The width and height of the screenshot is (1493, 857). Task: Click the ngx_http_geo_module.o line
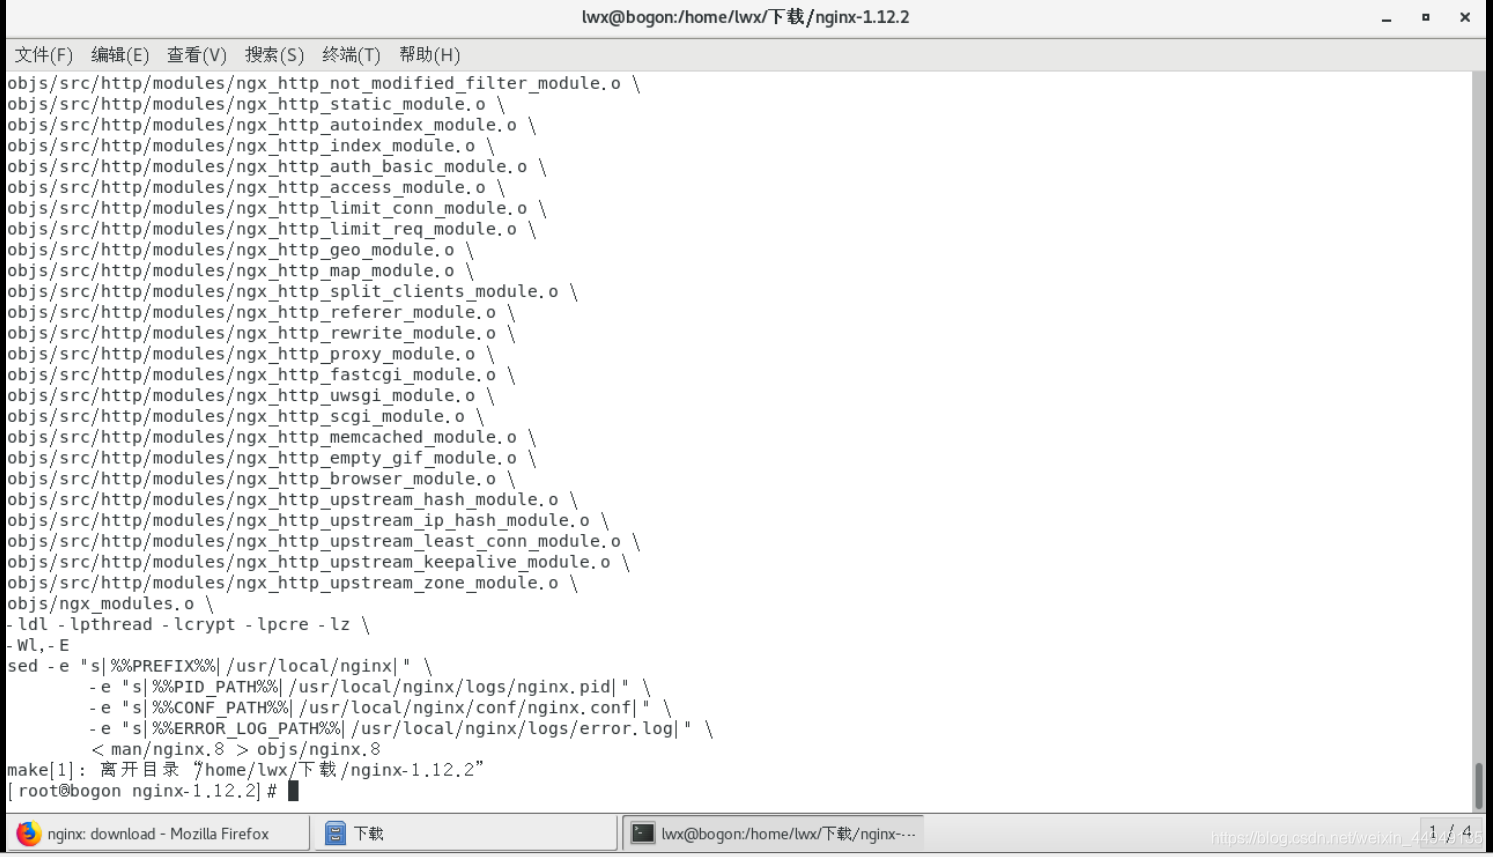tap(241, 250)
